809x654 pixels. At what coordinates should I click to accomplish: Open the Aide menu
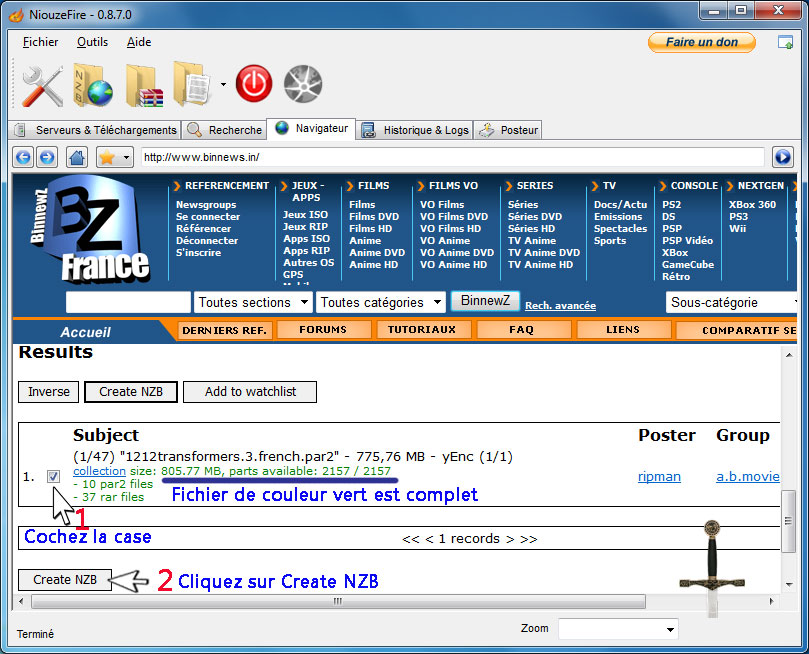point(139,42)
